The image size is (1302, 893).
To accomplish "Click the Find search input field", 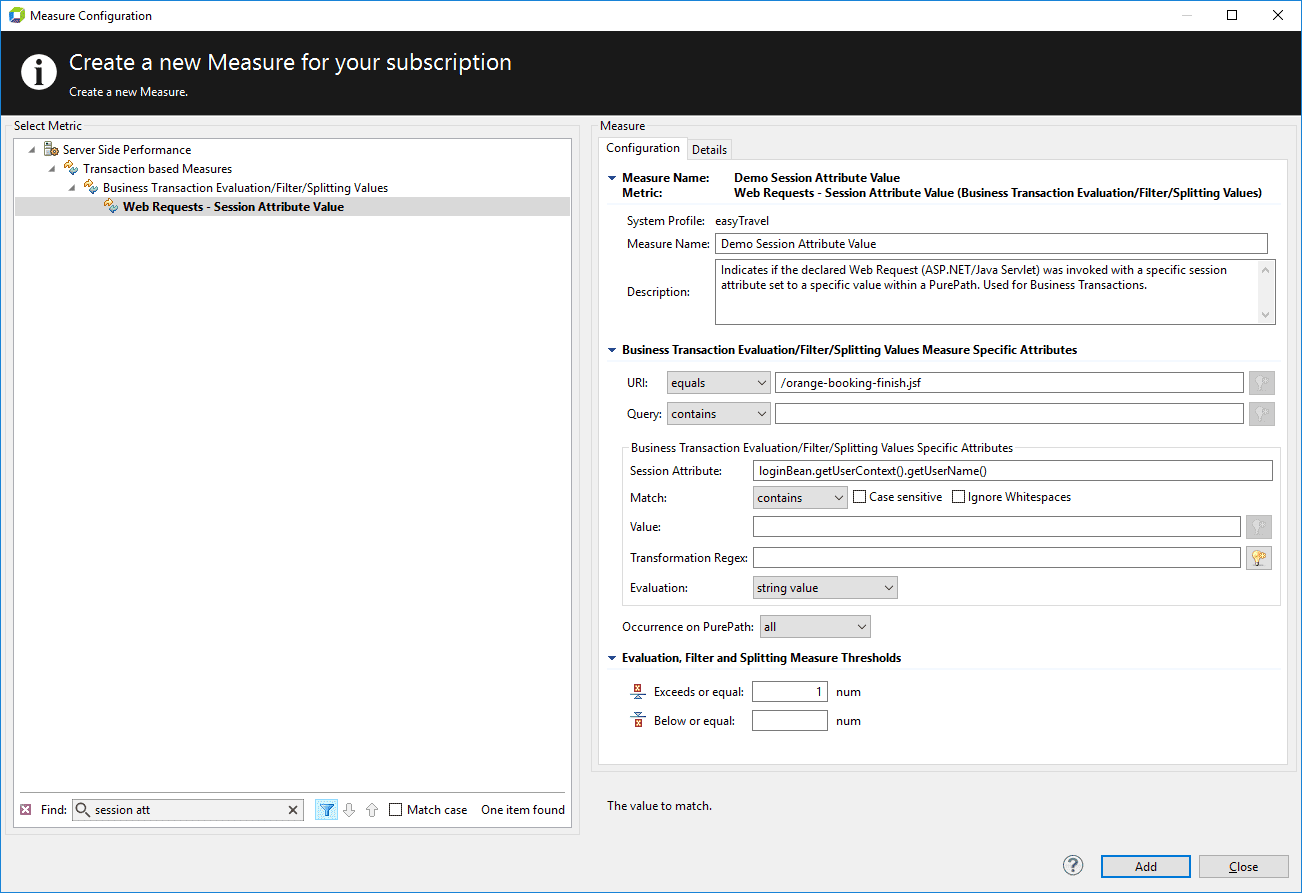I will (189, 810).
